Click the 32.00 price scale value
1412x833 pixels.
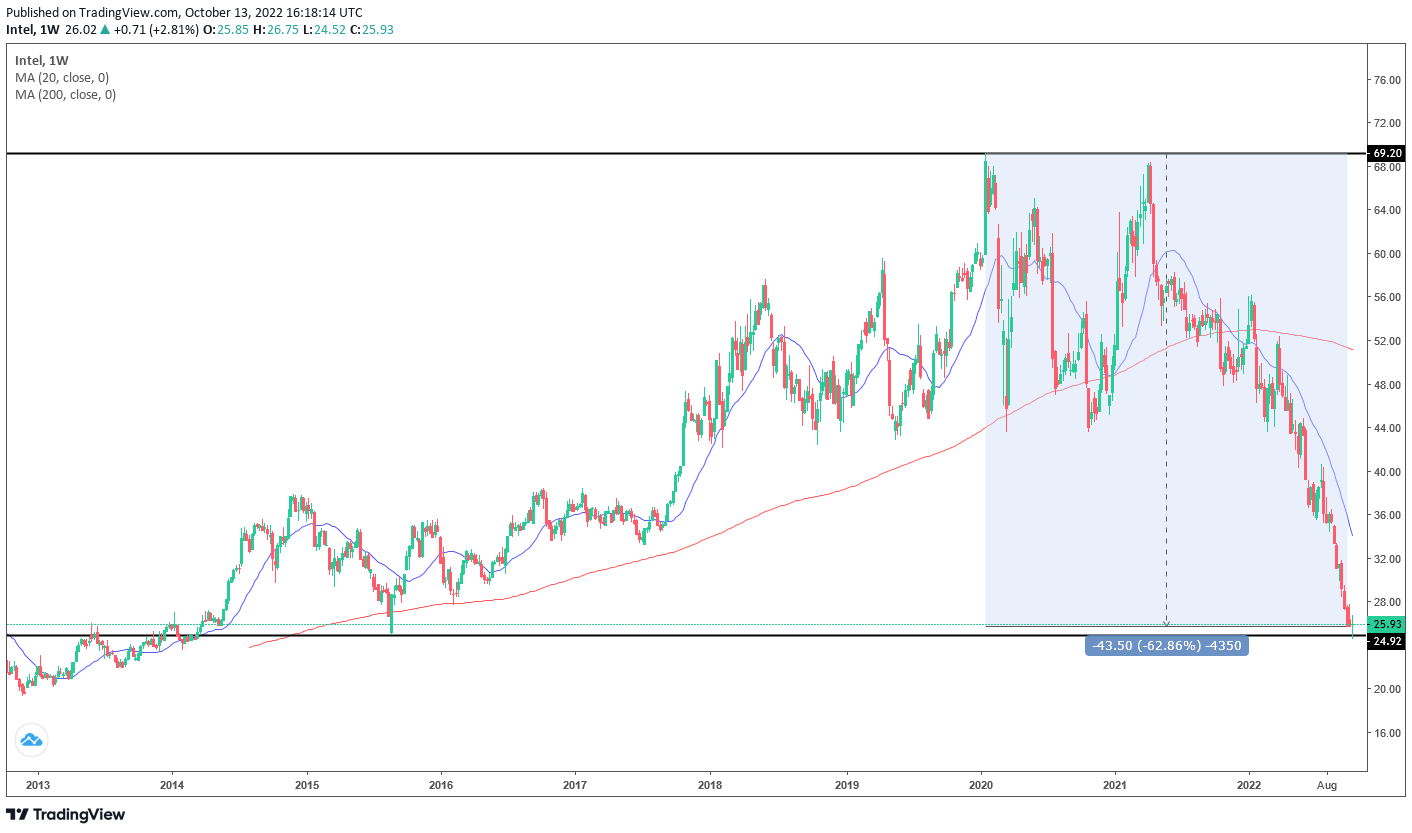click(1387, 558)
